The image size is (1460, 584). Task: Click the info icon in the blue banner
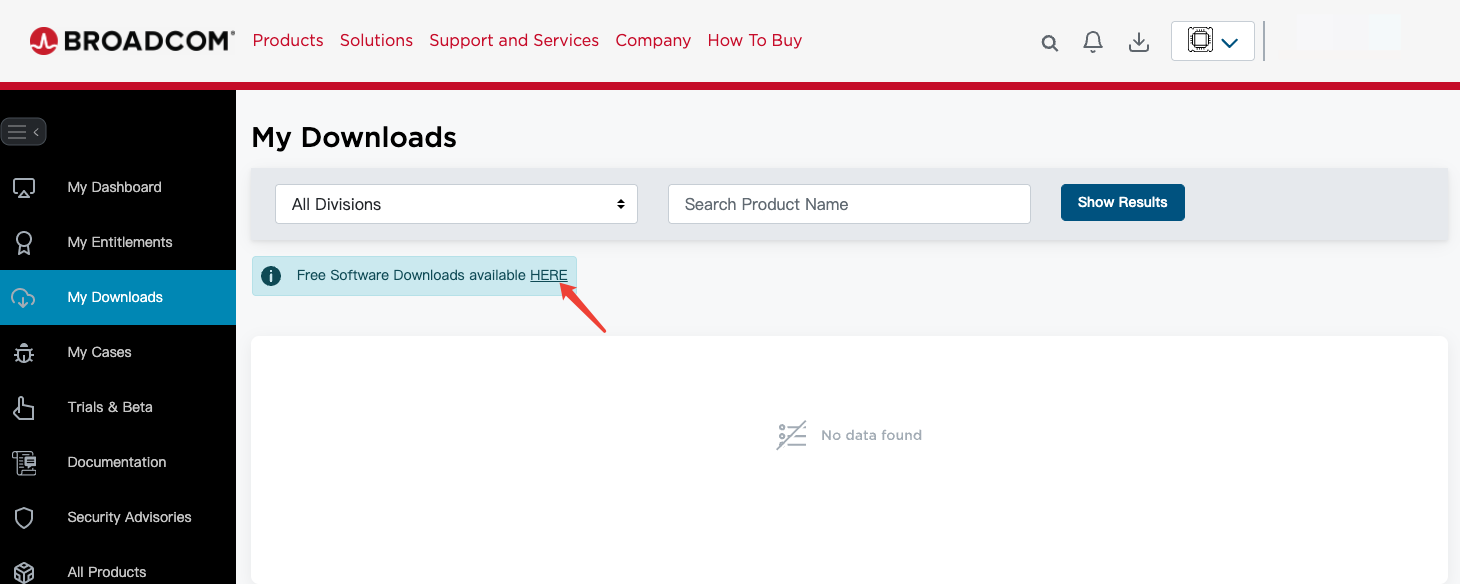pos(271,275)
